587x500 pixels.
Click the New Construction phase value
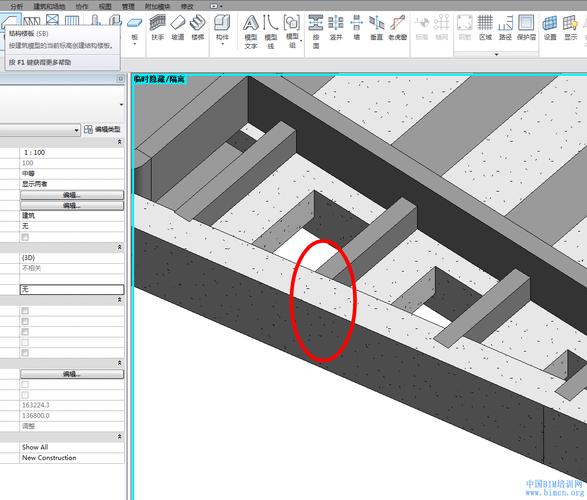pyautogui.click(x=49, y=457)
